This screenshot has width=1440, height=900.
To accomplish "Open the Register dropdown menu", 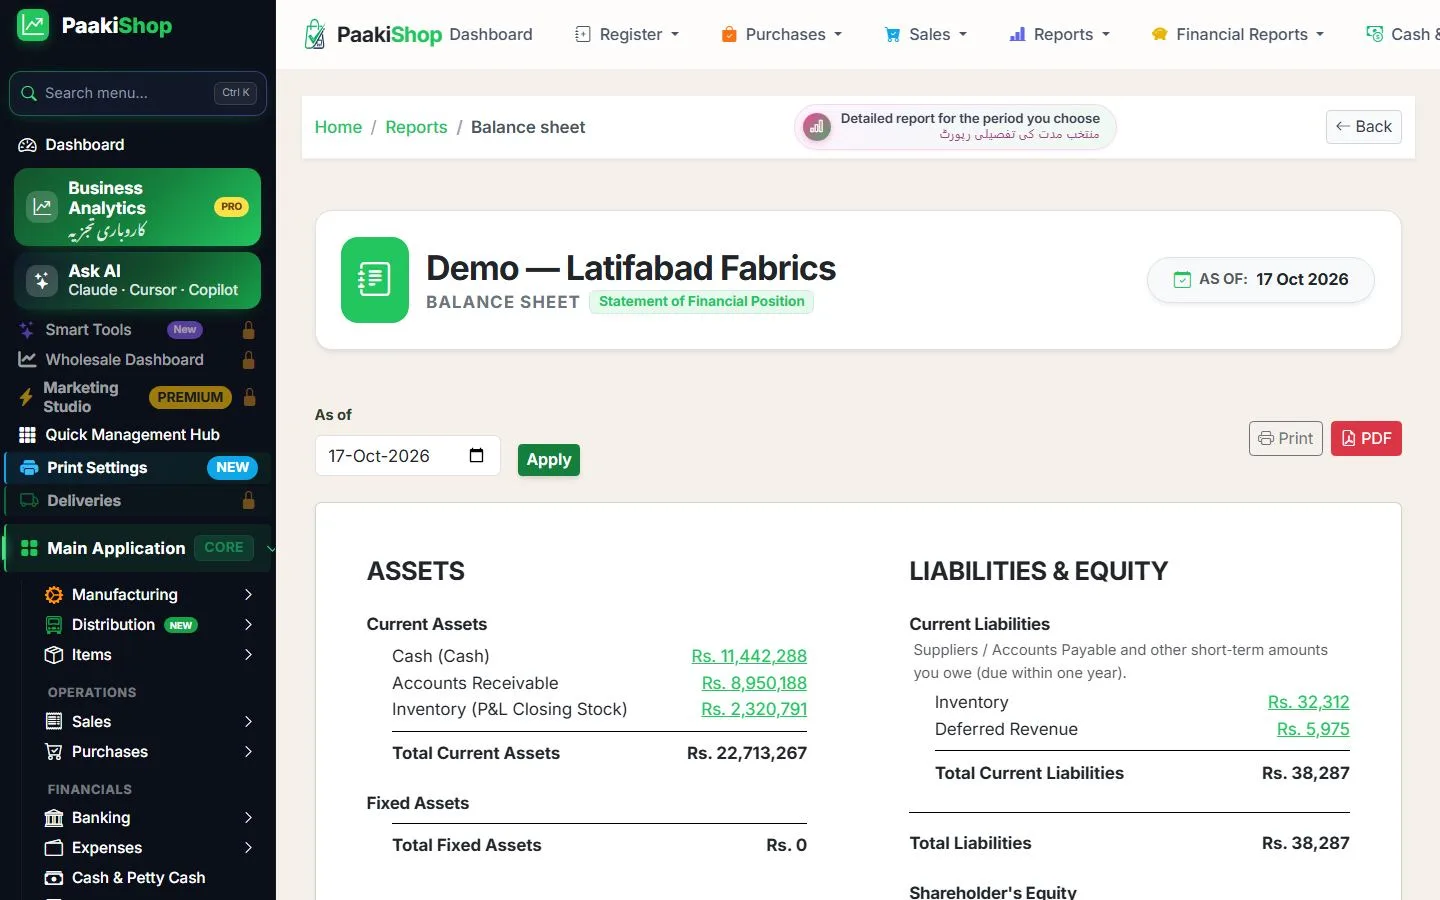I will pos(627,34).
